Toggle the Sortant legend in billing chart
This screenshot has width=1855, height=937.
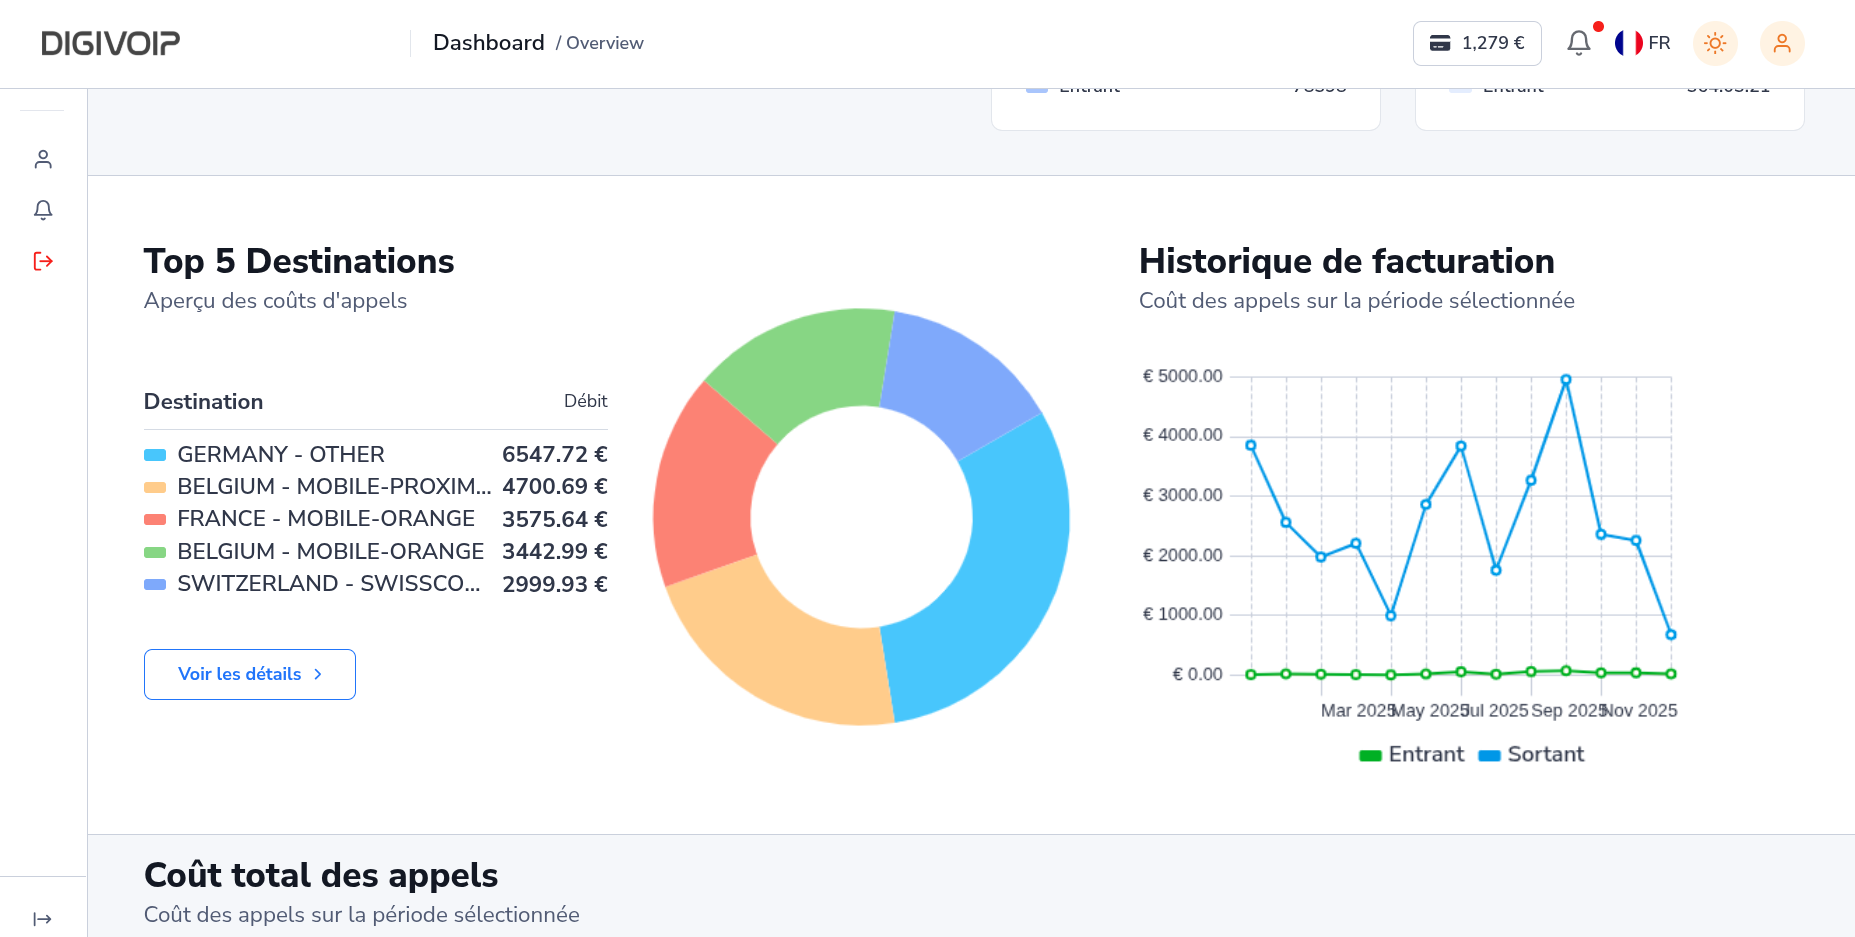[x=1531, y=755]
